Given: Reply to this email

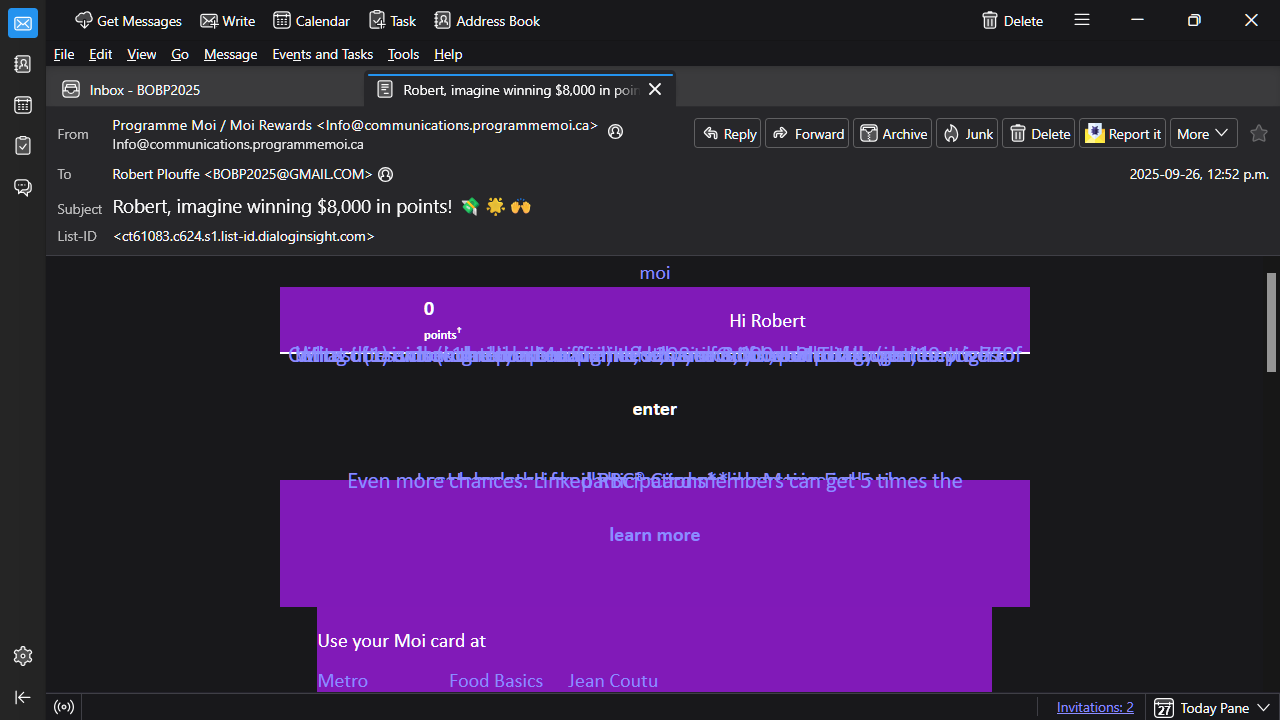Looking at the screenshot, I should (x=728, y=134).
